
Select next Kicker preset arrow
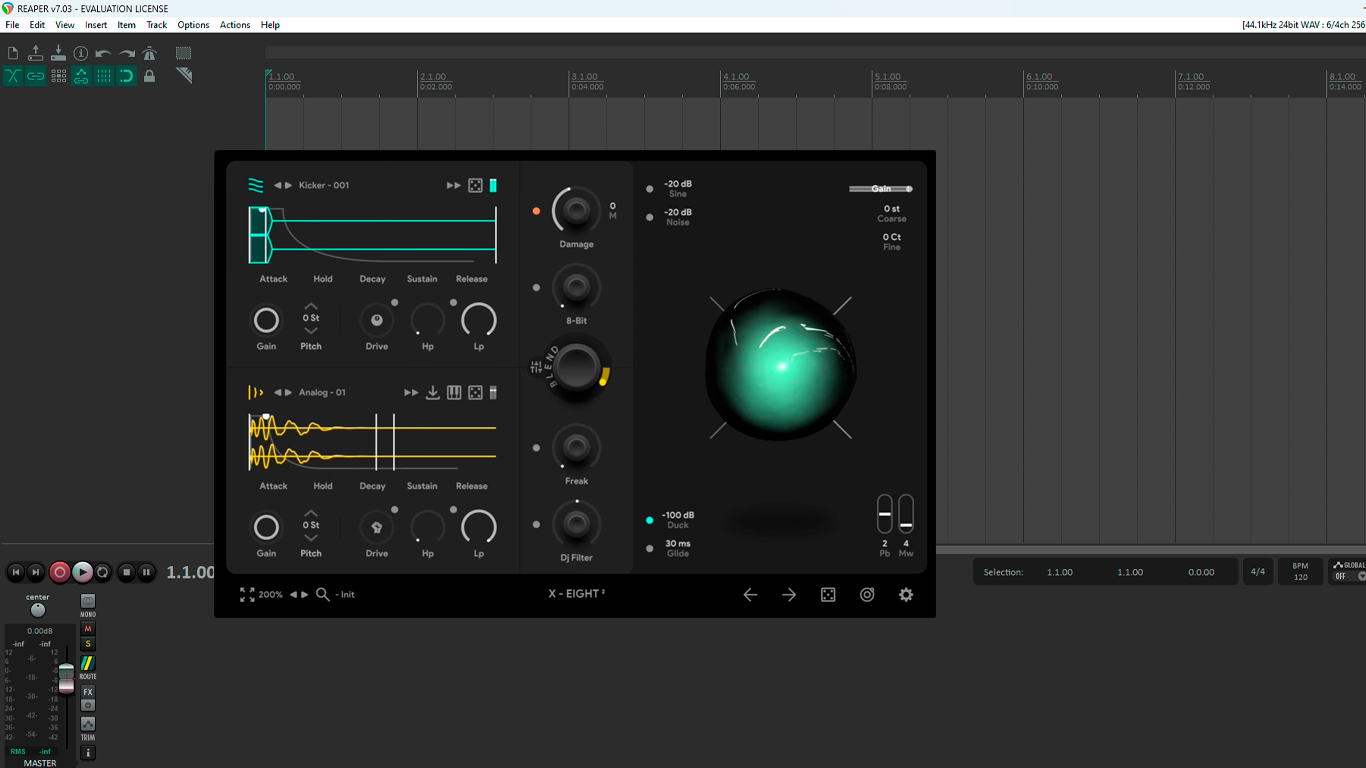click(289, 185)
